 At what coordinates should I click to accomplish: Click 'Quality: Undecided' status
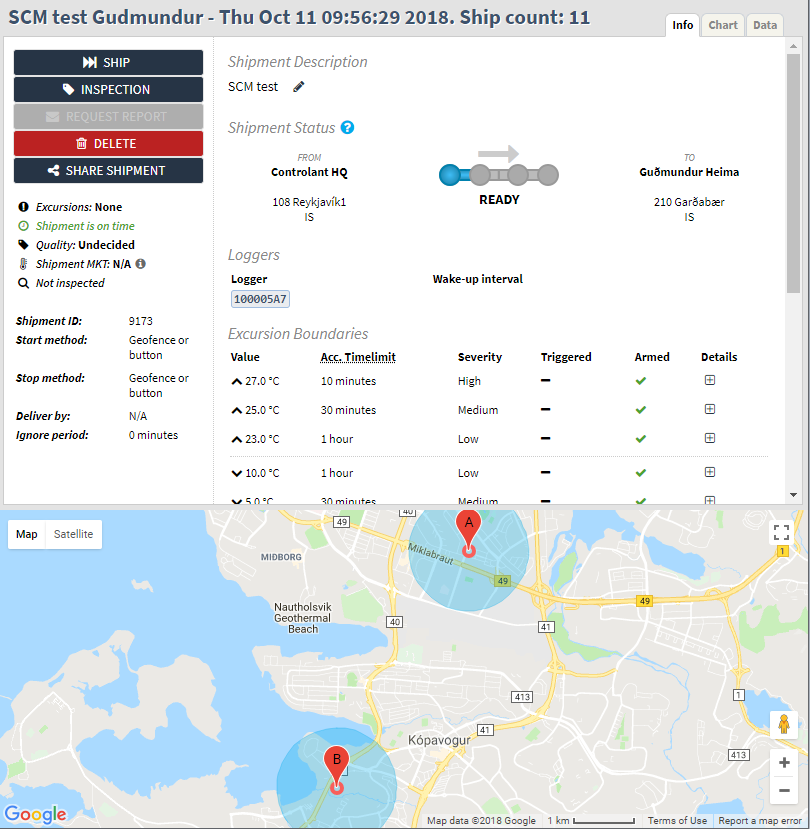coord(77,245)
